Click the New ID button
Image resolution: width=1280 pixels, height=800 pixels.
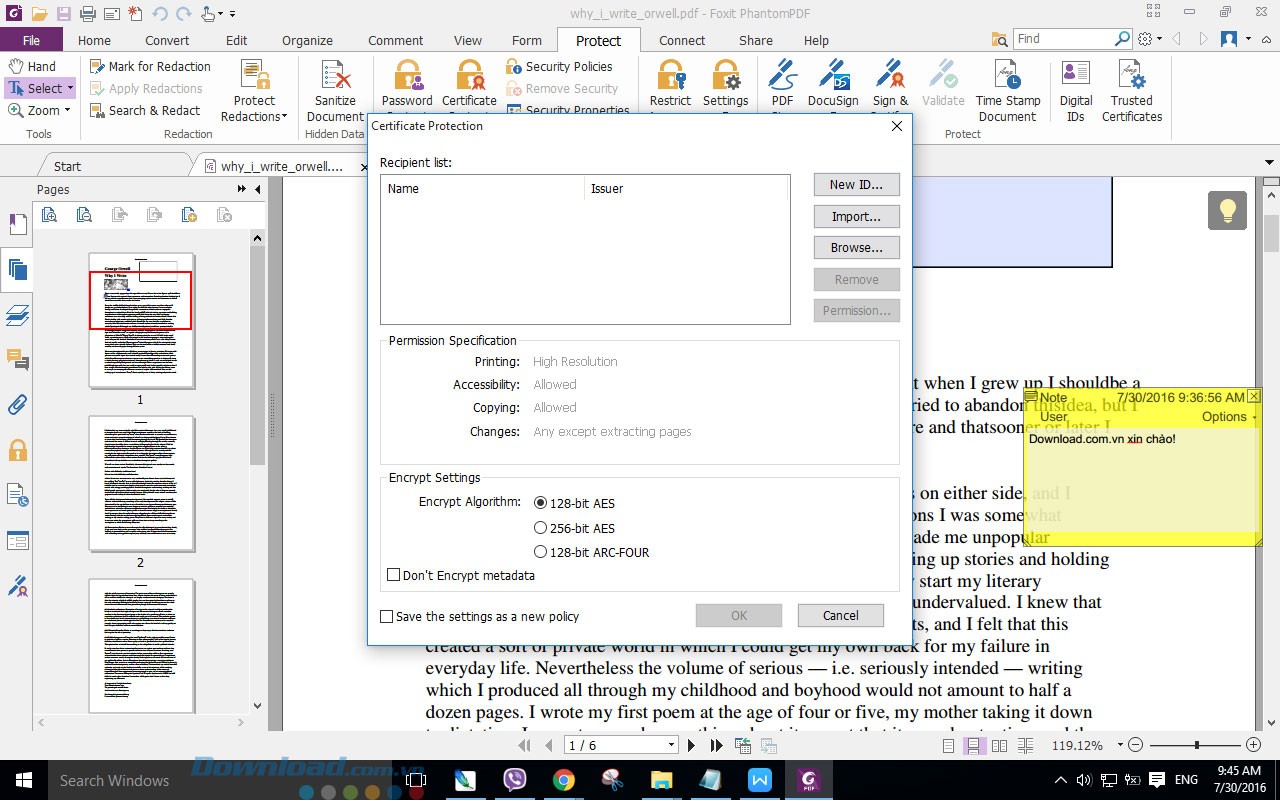pyautogui.click(x=856, y=184)
